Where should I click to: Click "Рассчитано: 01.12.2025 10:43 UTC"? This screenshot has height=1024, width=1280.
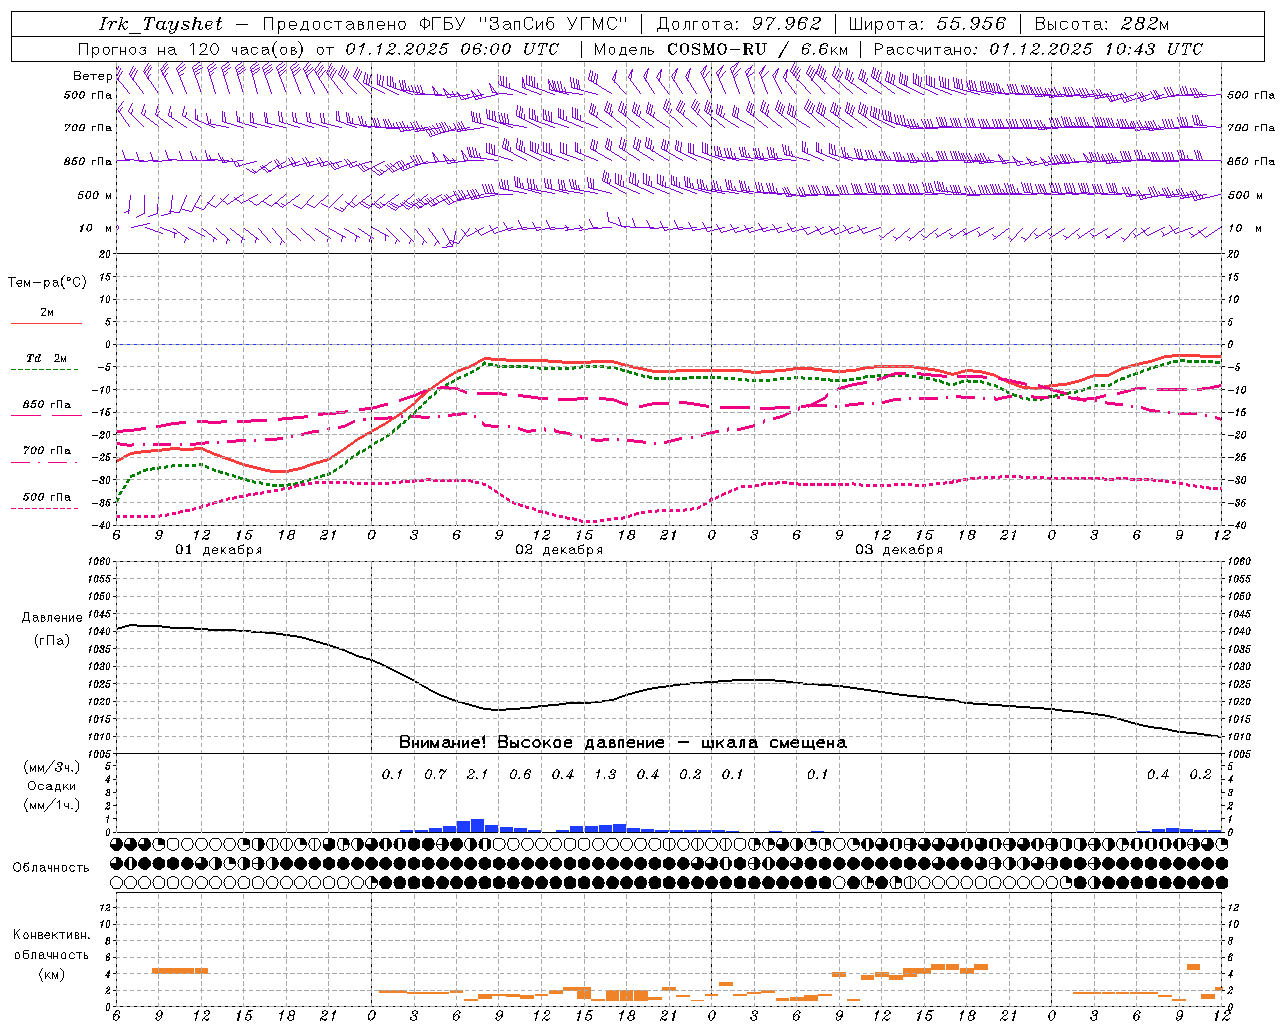(x=1038, y=49)
